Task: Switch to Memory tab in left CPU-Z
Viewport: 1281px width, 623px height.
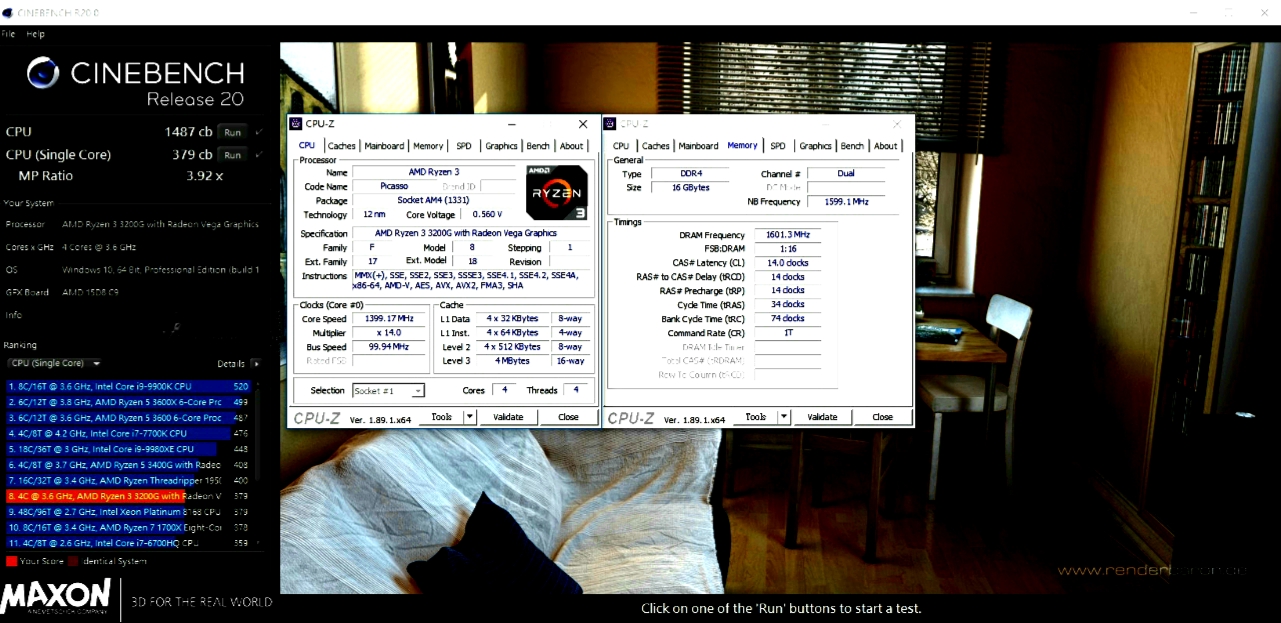Action: tap(428, 146)
